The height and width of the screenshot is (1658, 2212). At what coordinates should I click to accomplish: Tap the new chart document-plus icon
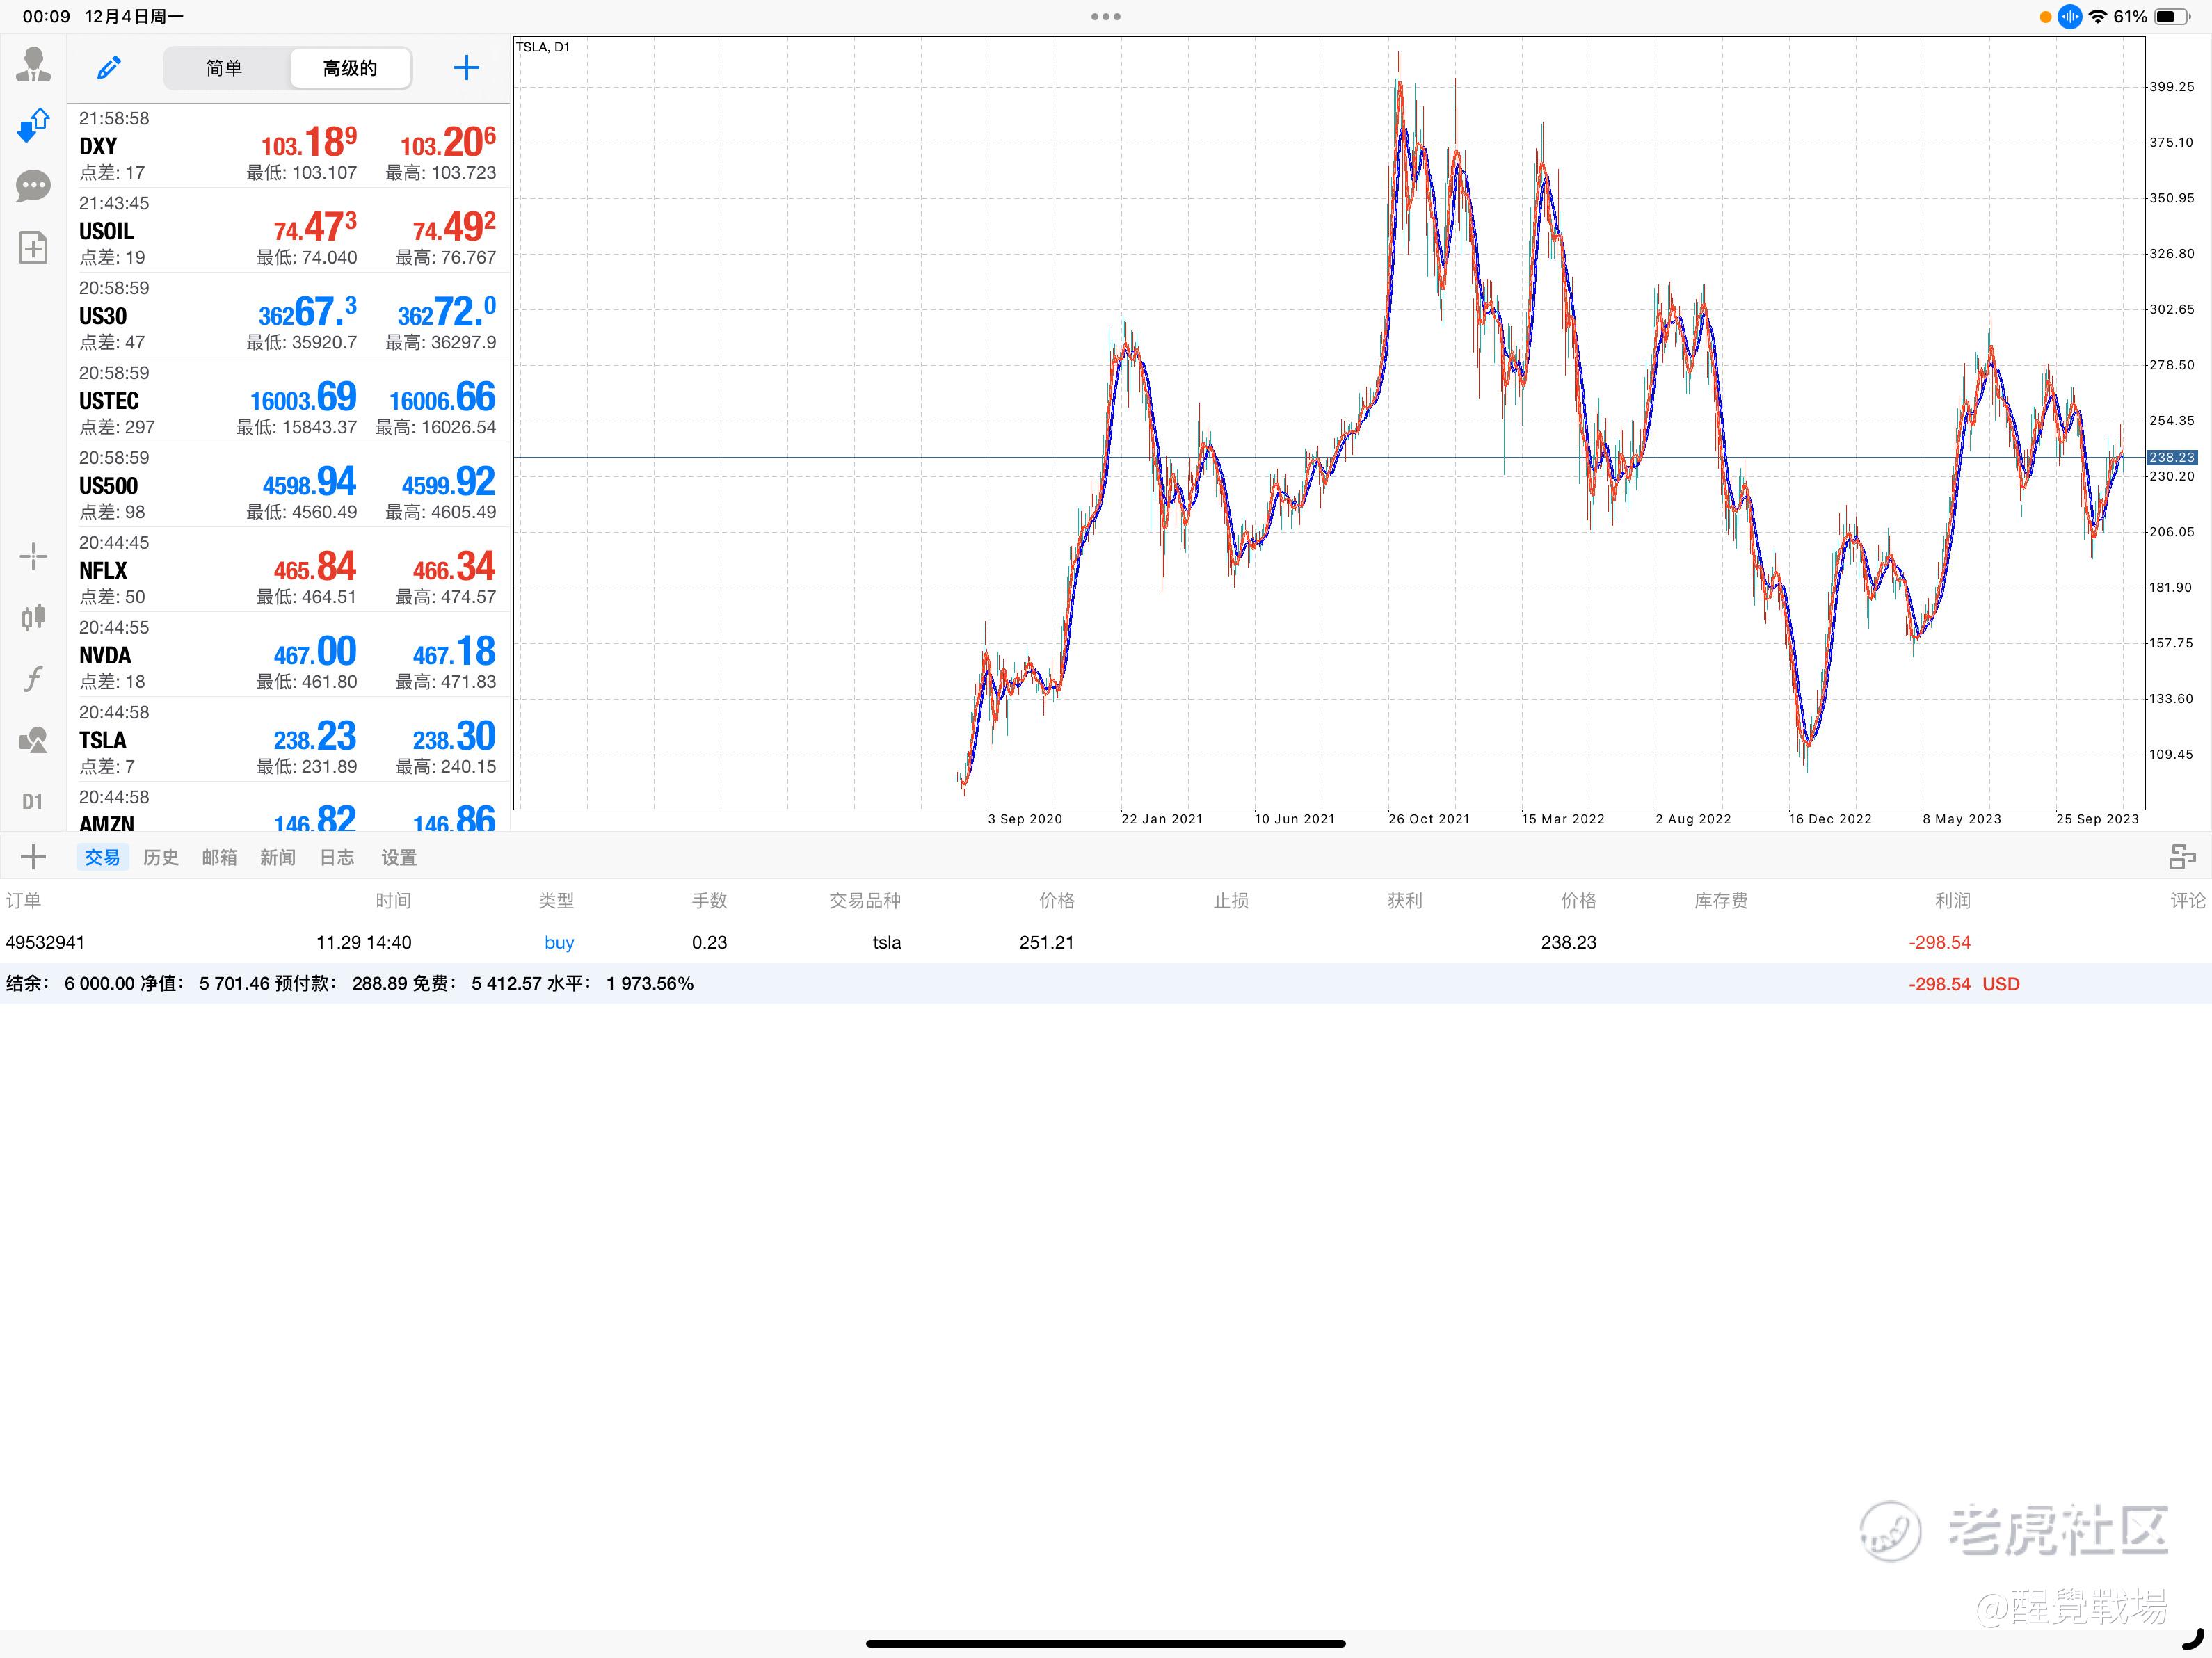point(33,247)
